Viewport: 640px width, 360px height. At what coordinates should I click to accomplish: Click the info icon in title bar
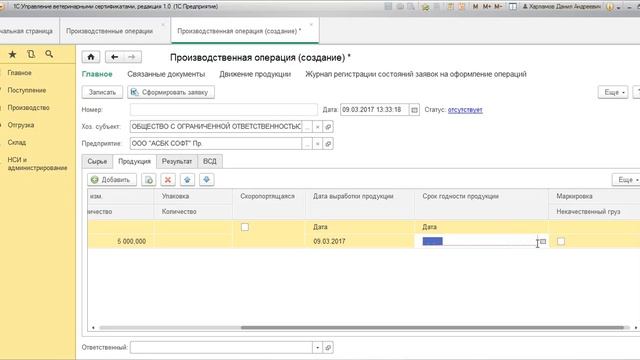coord(610,7)
